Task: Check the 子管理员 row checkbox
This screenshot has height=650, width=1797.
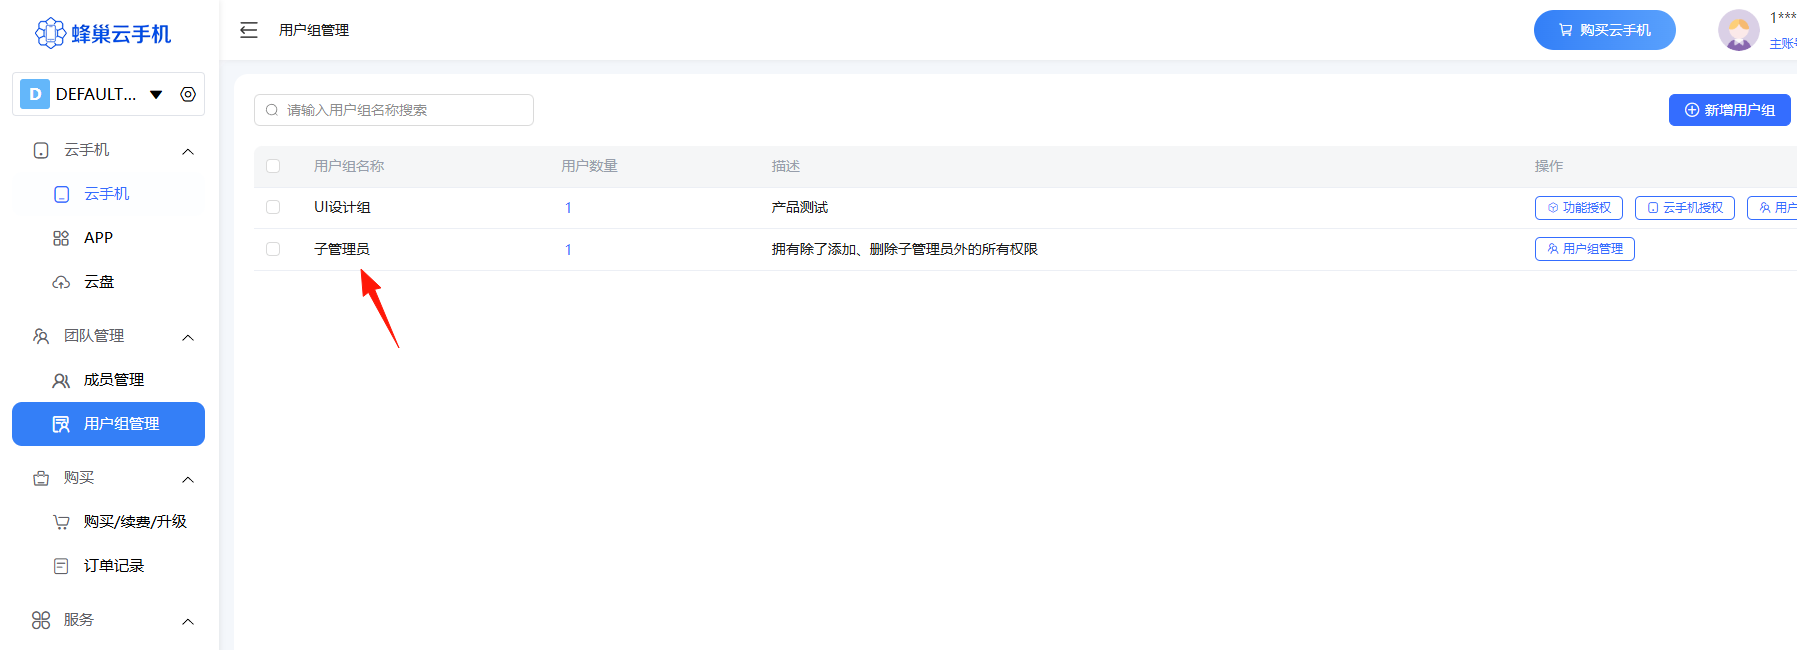Action: click(x=273, y=249)
